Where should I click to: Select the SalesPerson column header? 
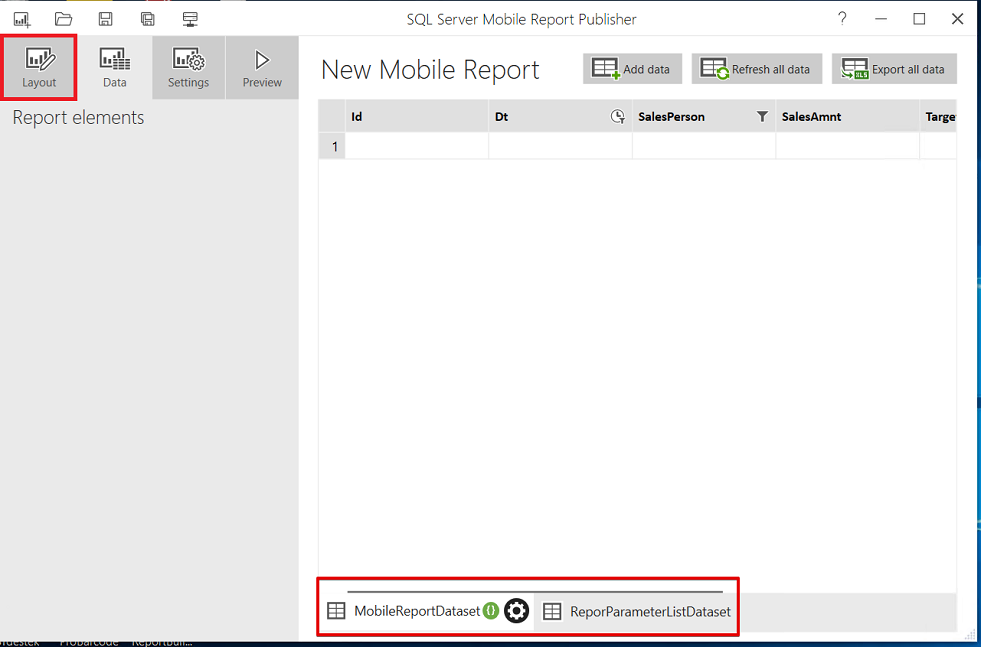click(x=704, y=116)
